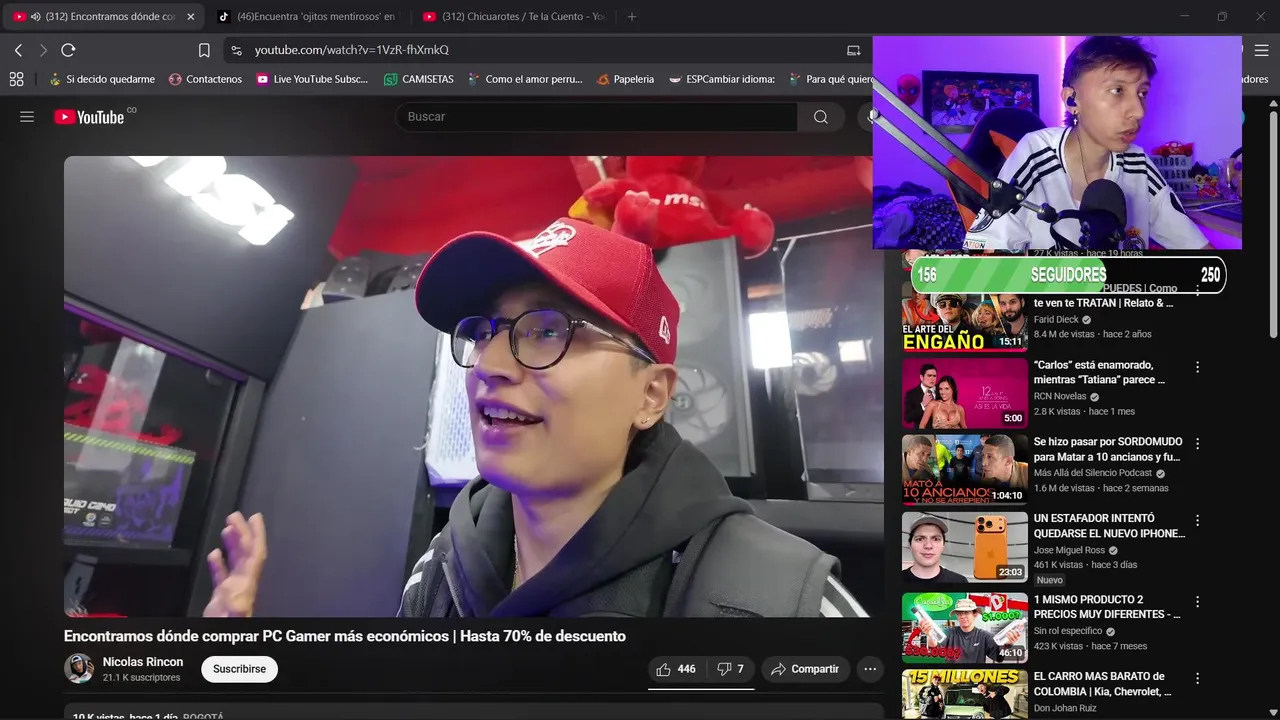Open the 46:10 product comparison thumbnail
This screenshot has height=720, width=1280.
tap(965, 628)
